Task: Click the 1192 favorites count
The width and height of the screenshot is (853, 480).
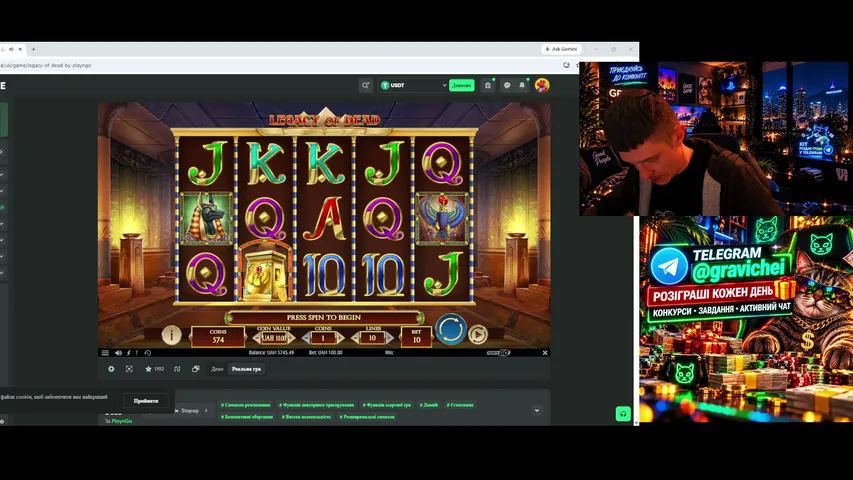Action: click(159, 368)
